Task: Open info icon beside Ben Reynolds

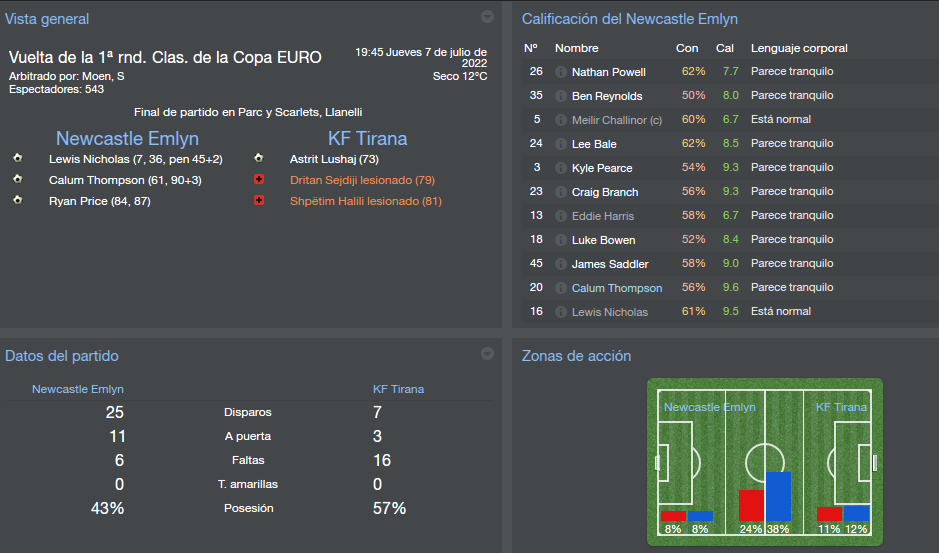Action: pos(561,96)
